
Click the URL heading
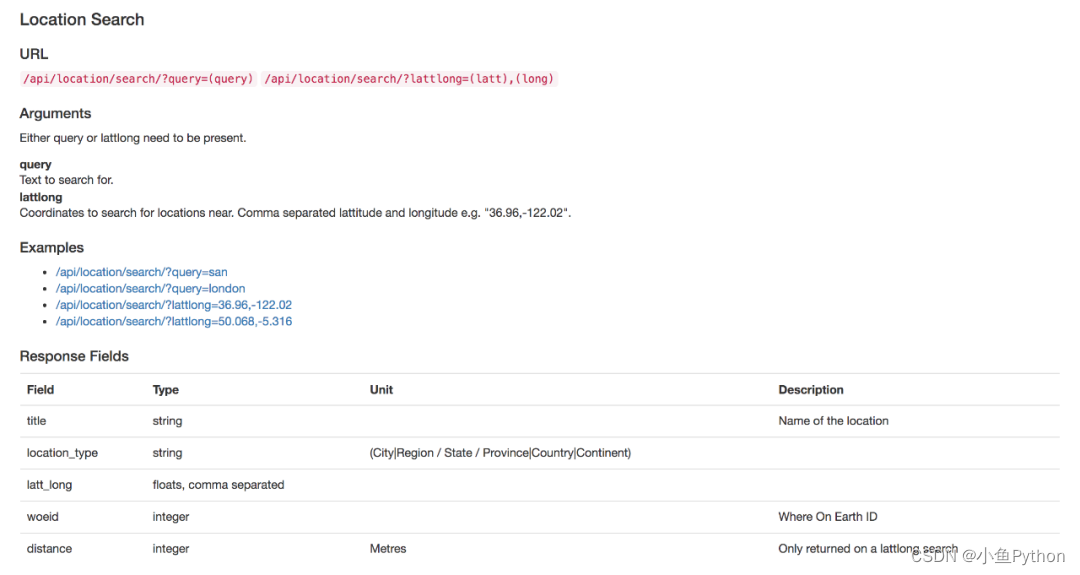coord(34,54)
